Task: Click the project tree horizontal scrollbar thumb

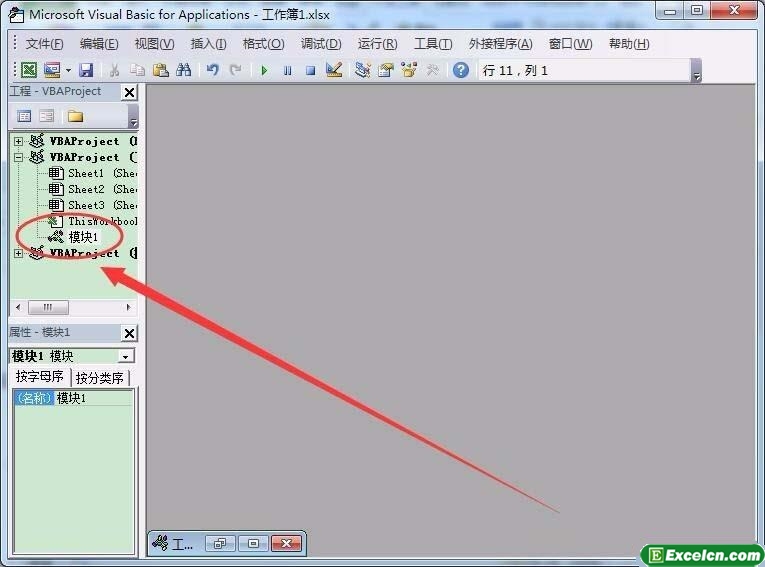Action: (x=48, y=307)
